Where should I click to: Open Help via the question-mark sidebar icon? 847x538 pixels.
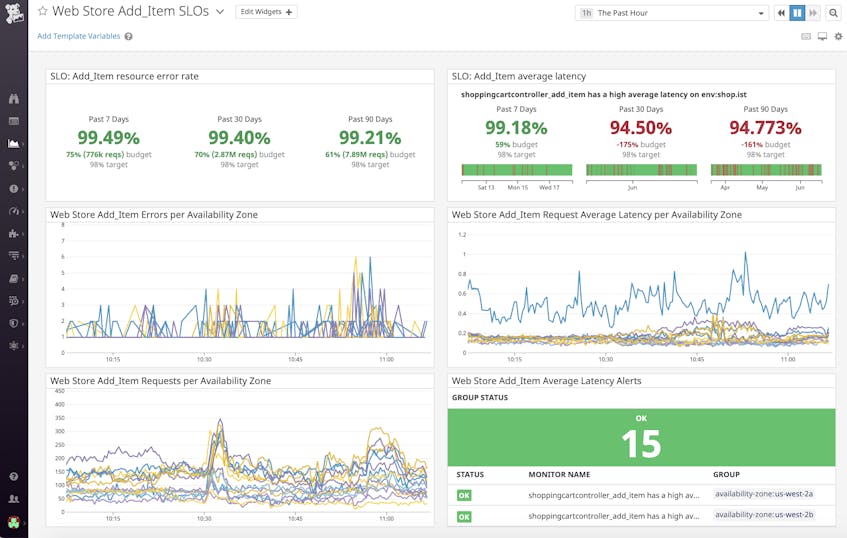click(x=14, y=476)
